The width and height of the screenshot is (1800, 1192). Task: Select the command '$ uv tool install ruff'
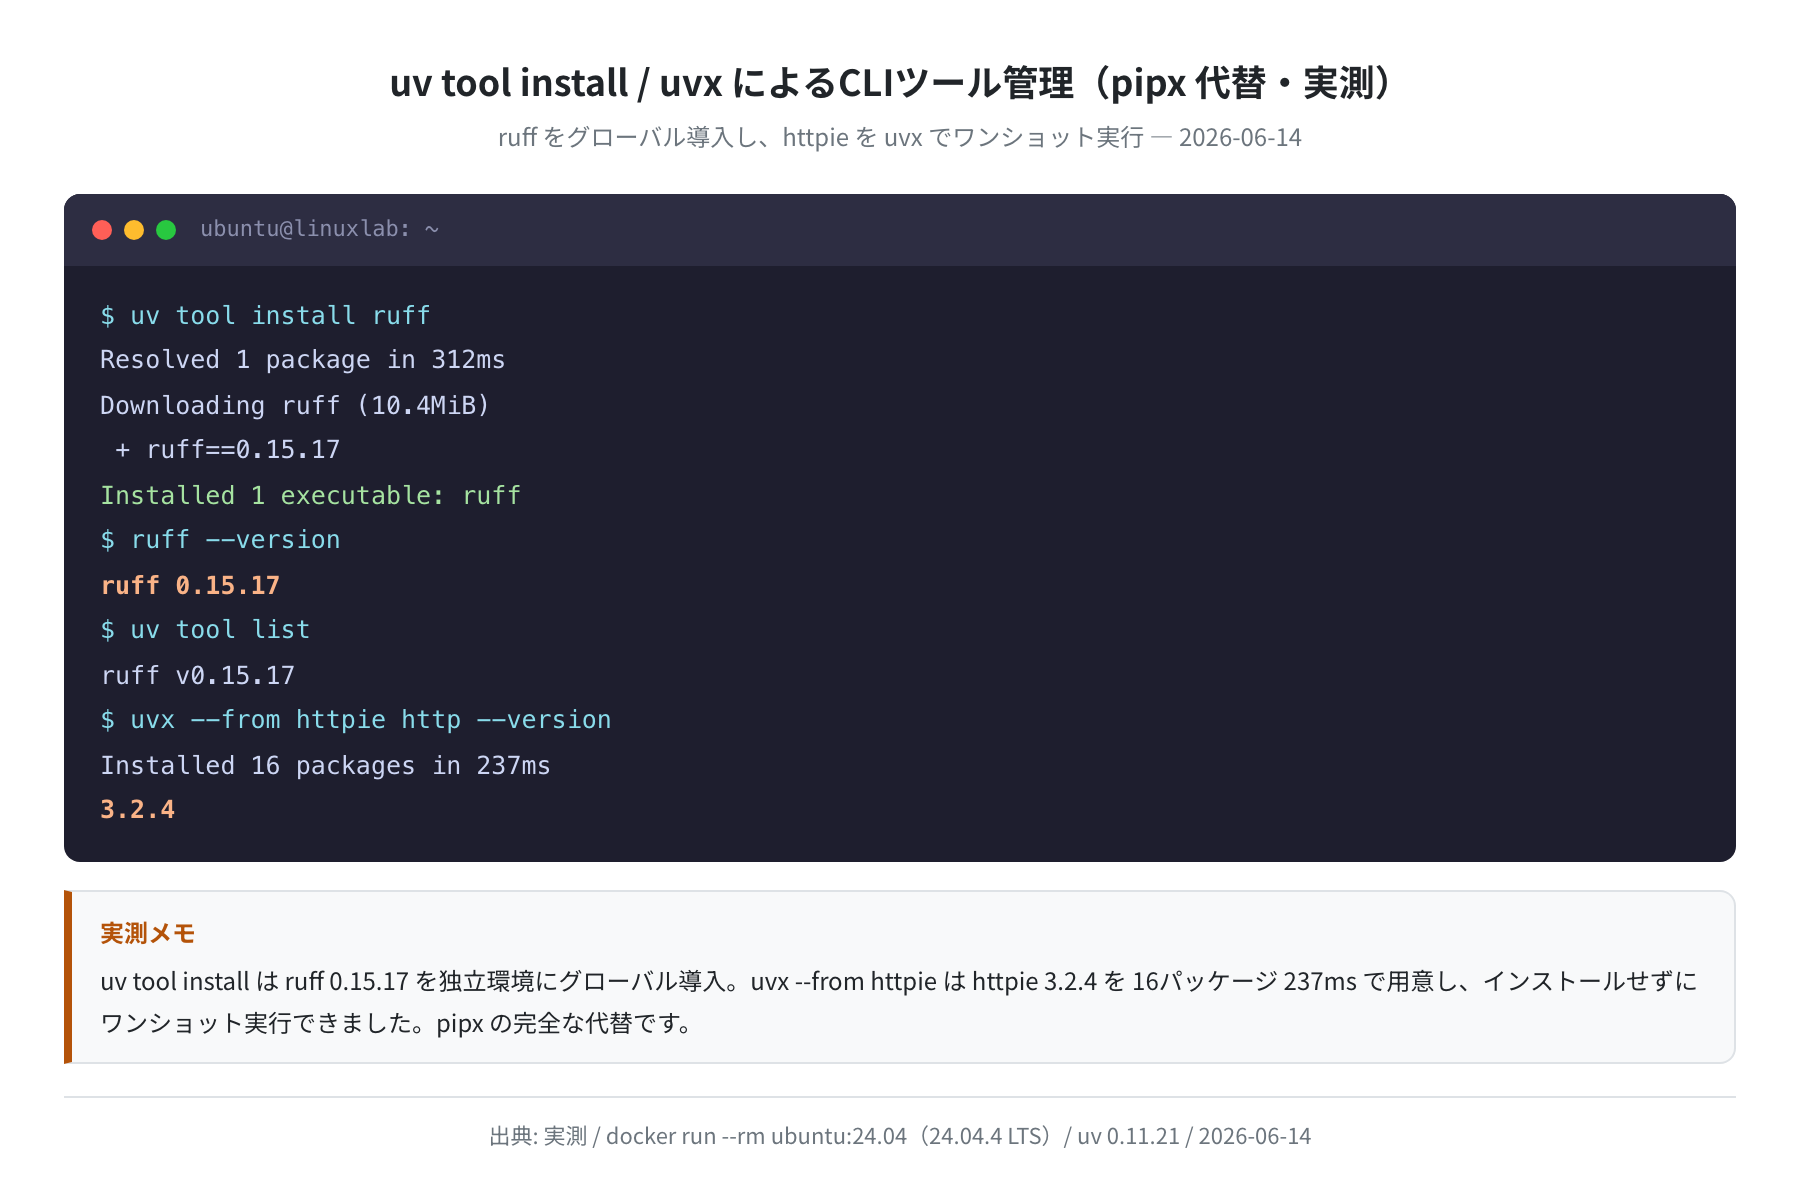tap(265, 316)
